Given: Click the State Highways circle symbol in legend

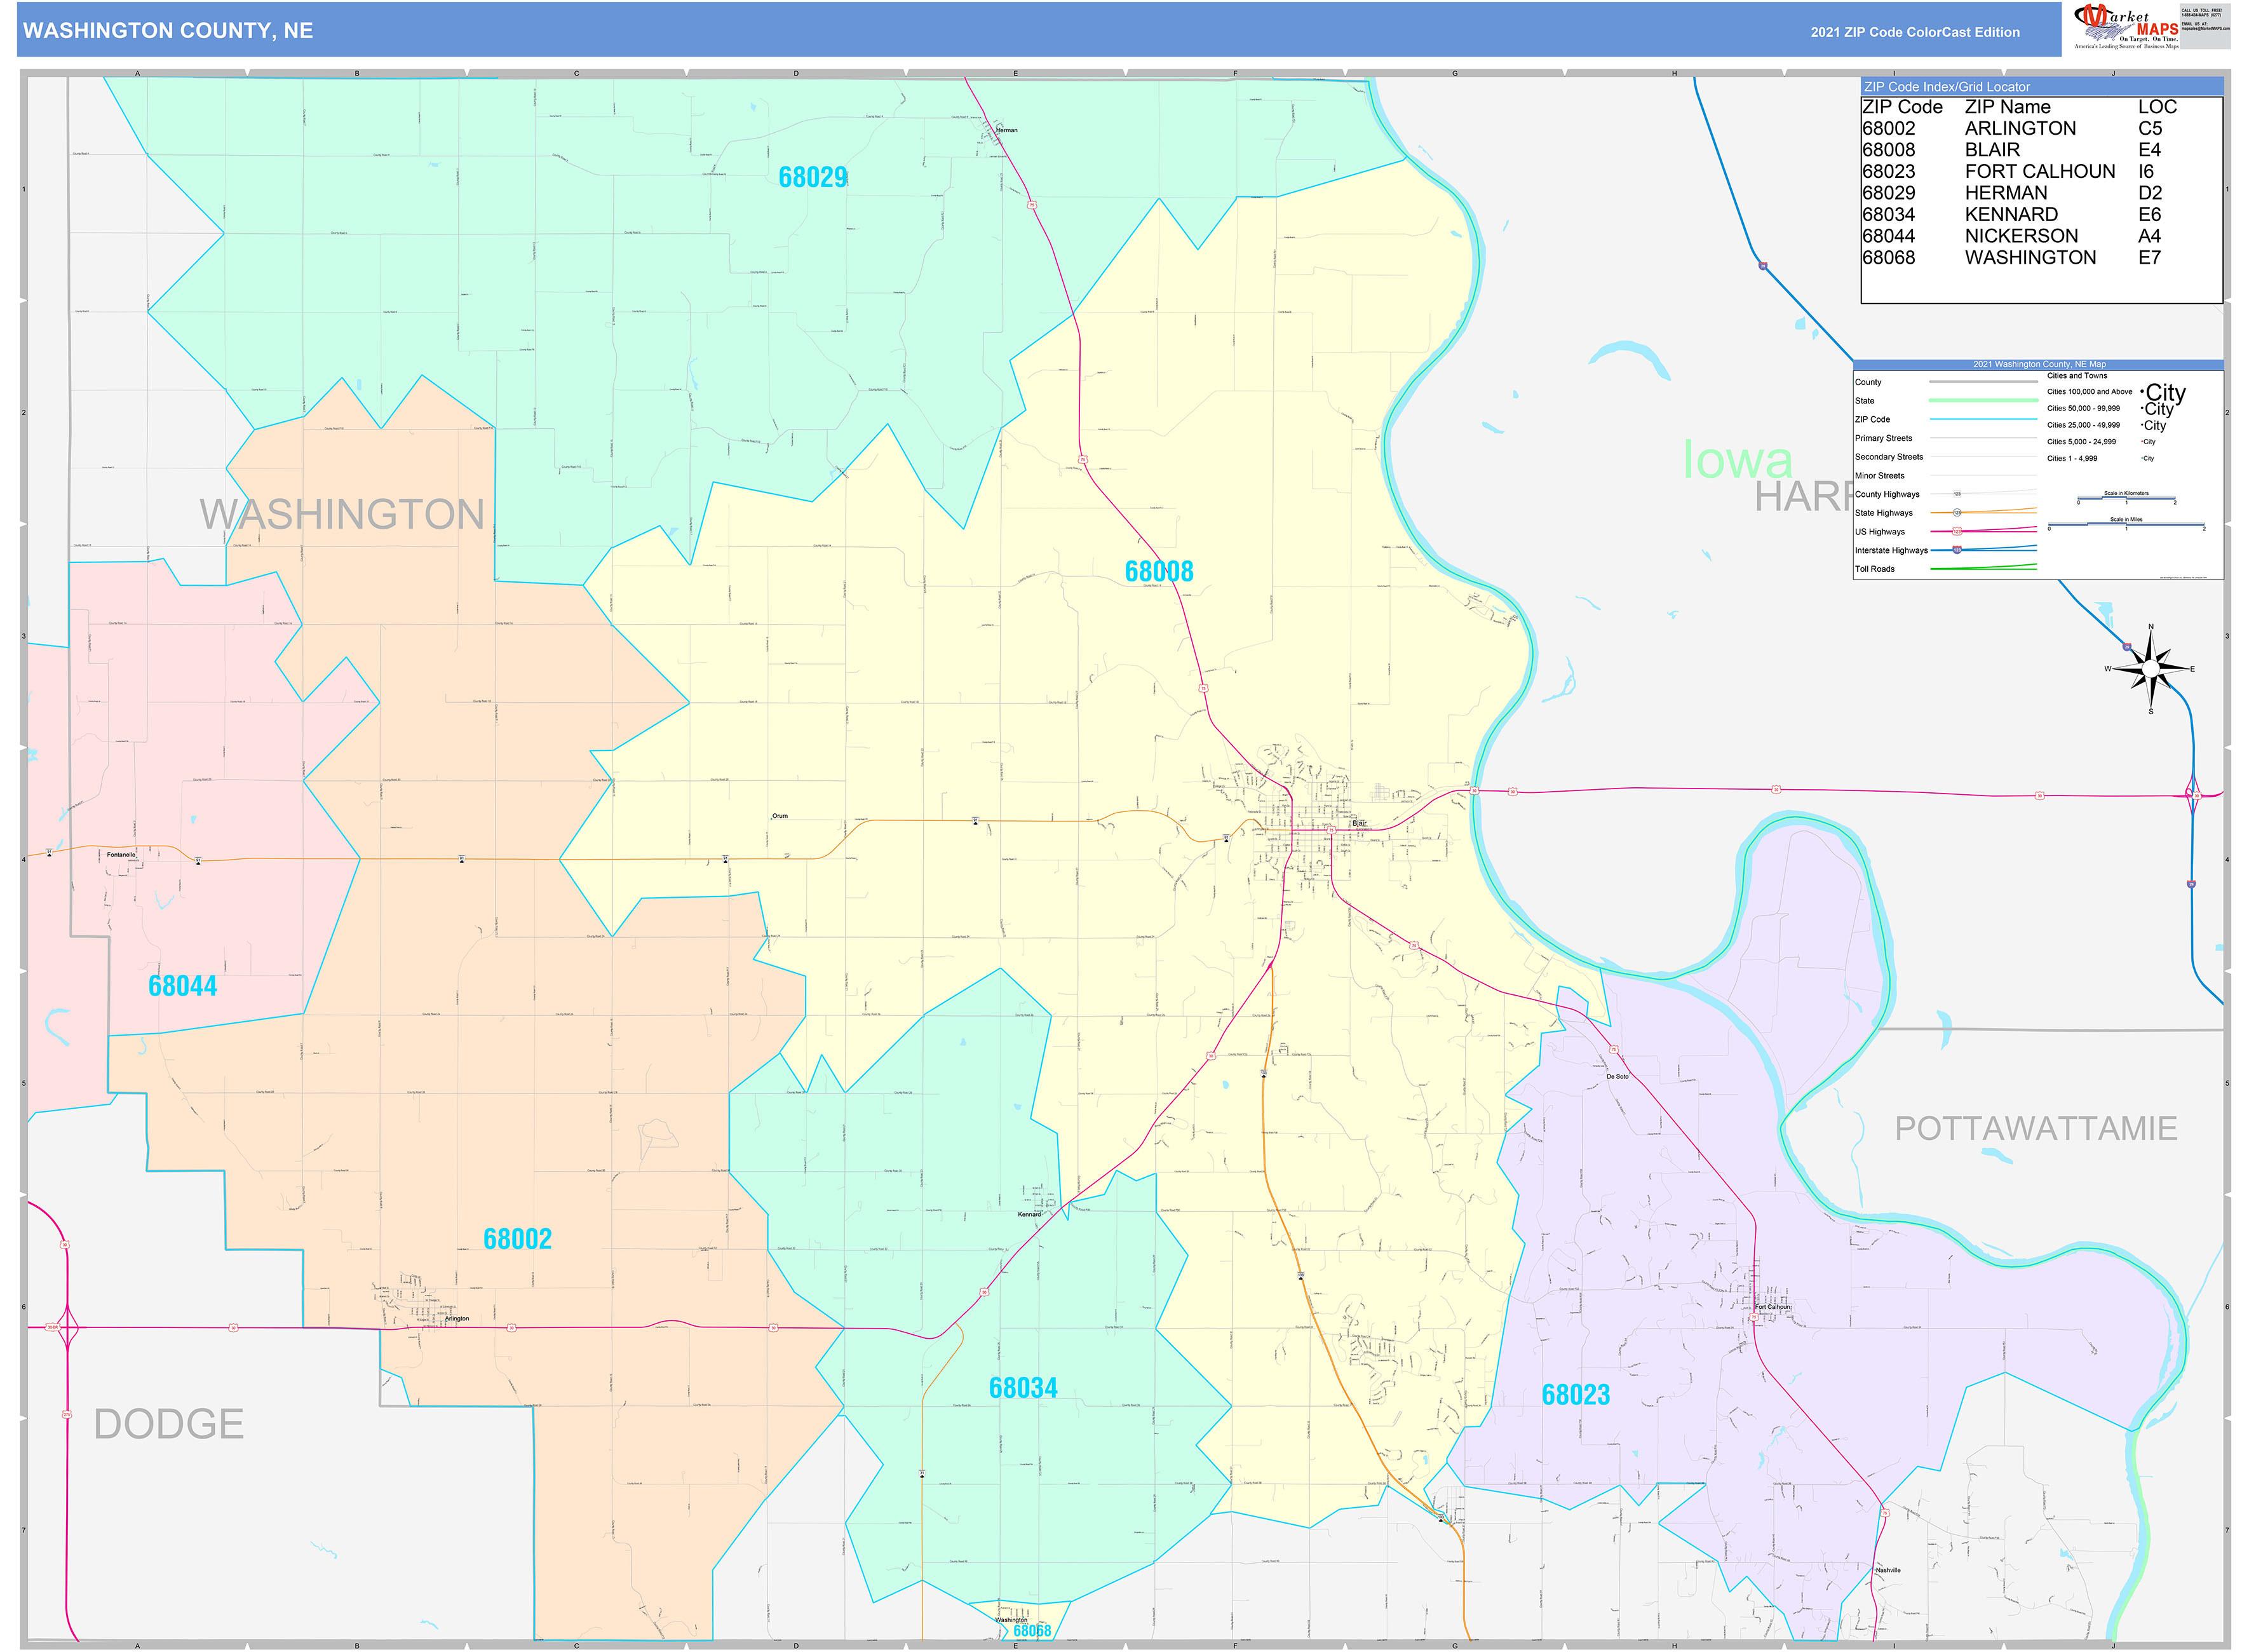Looking at the screenshot, I should (x=1957, y=512).
